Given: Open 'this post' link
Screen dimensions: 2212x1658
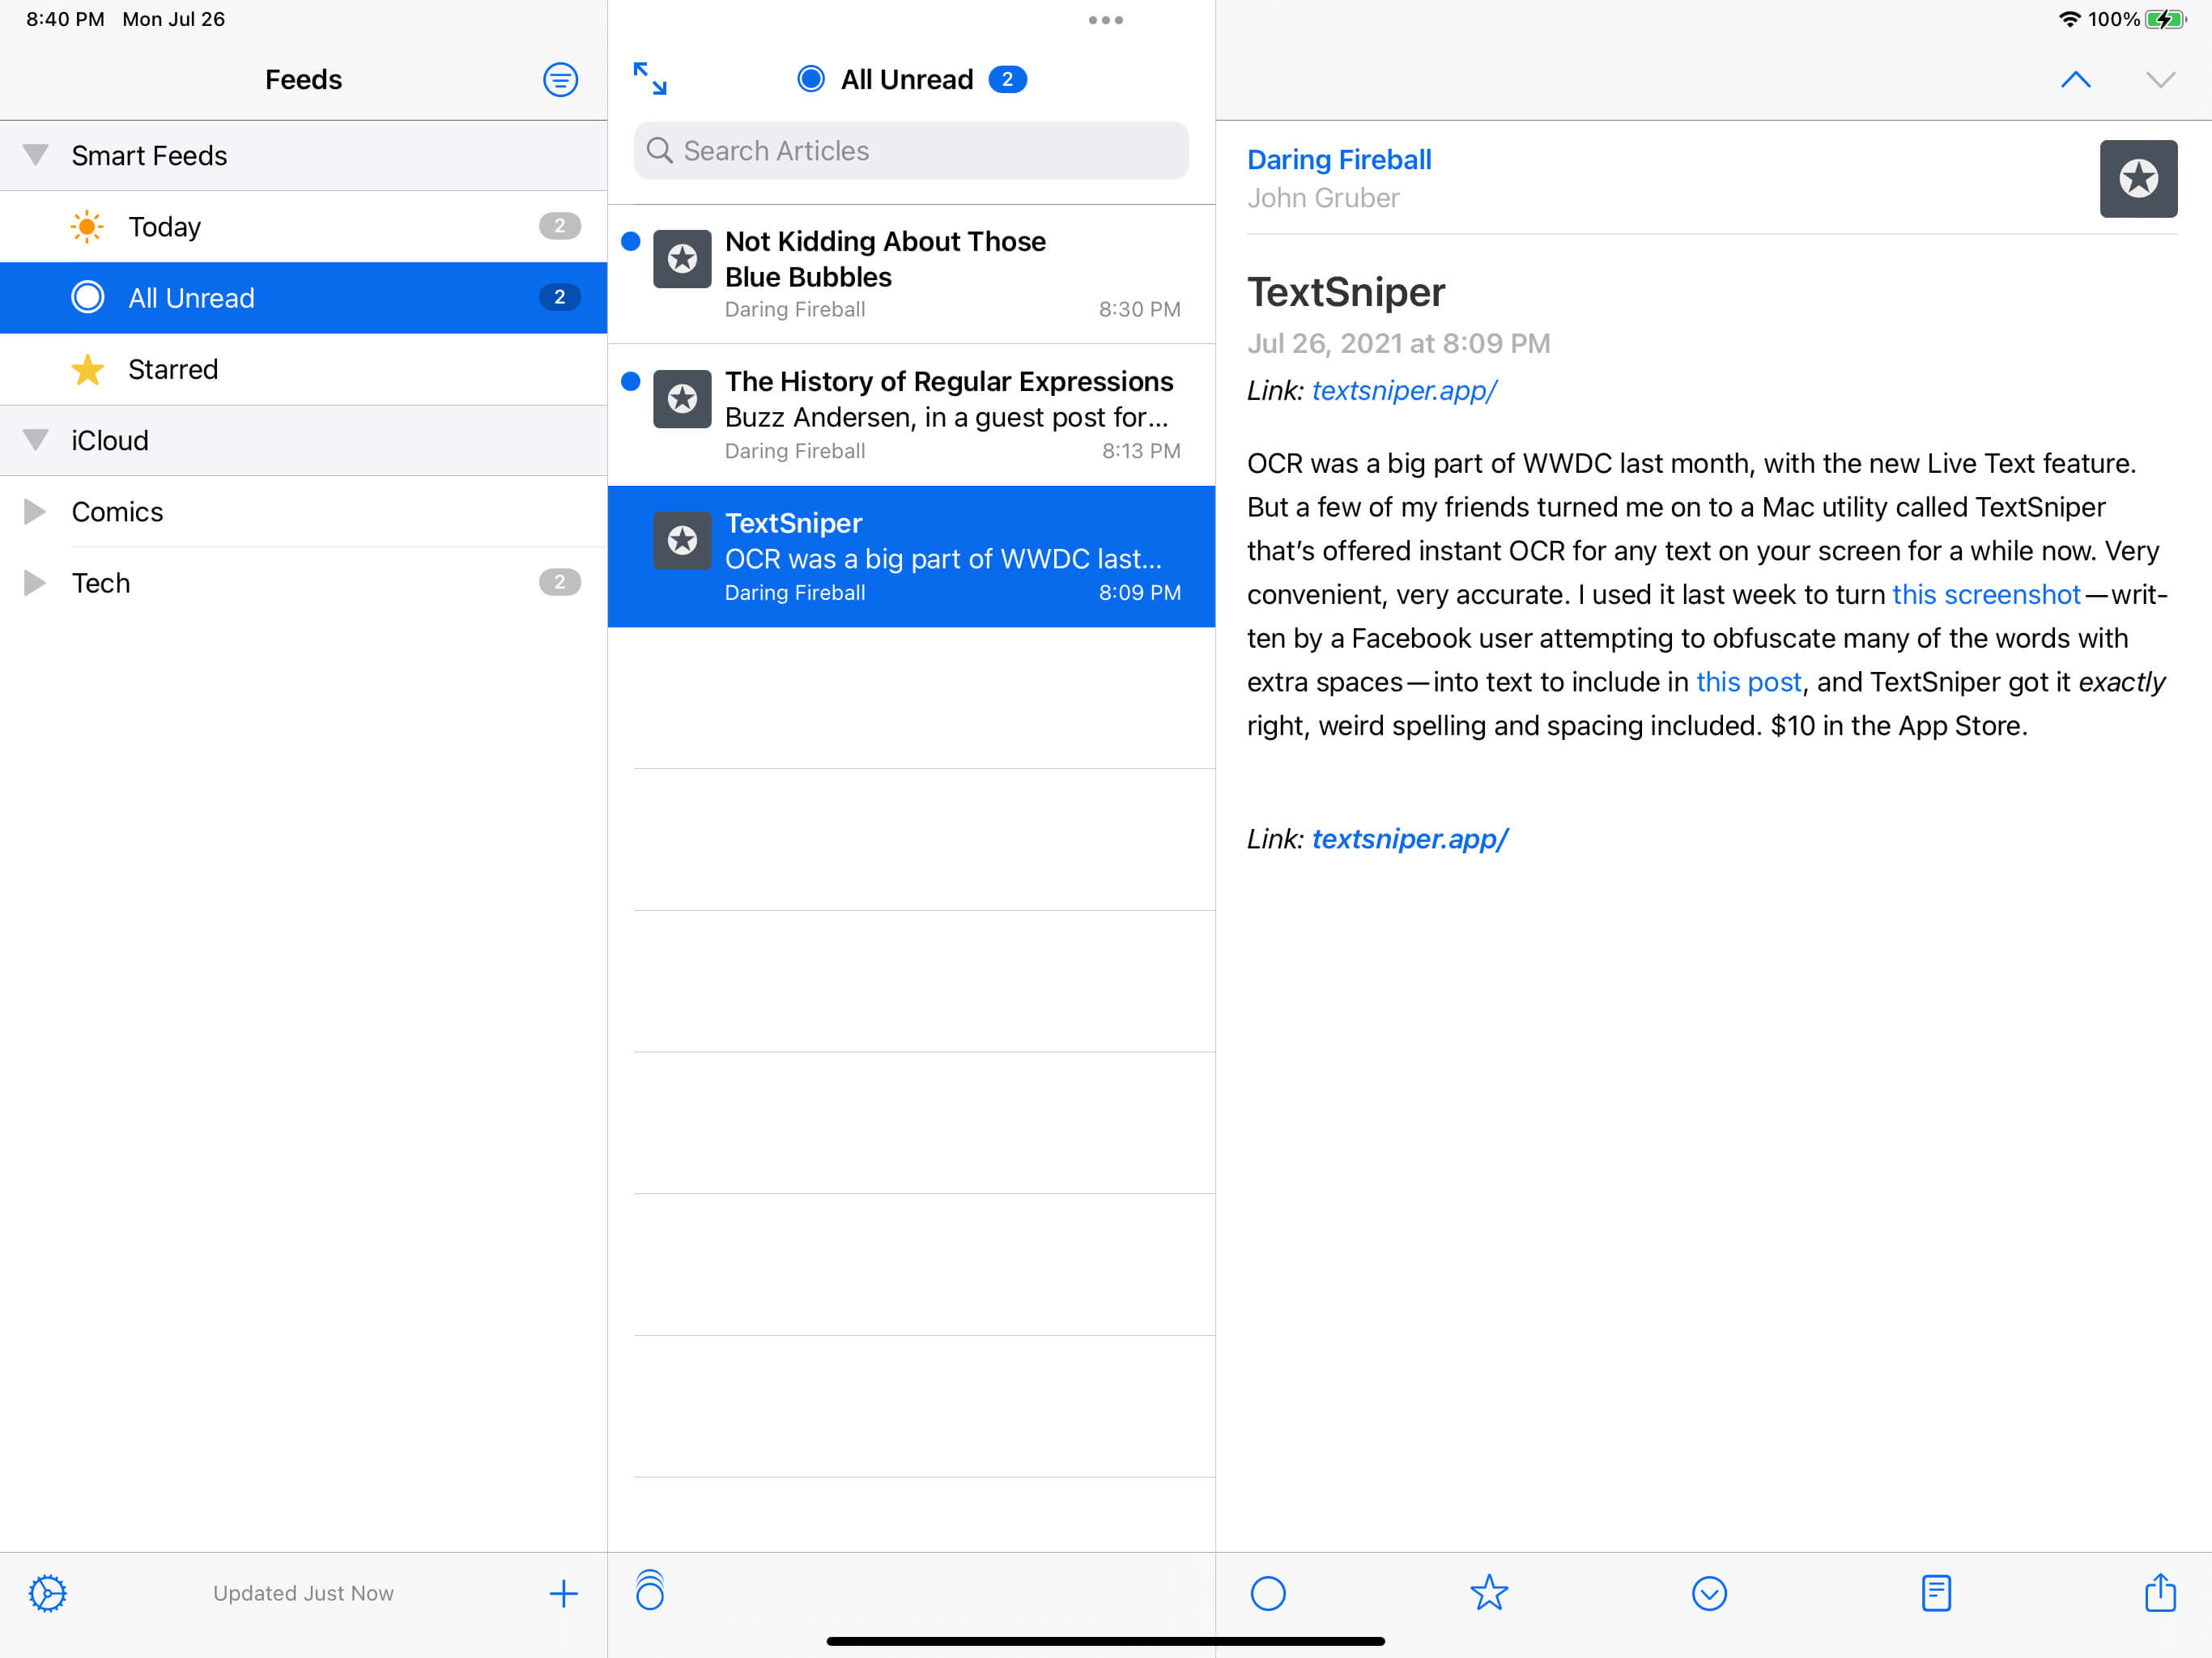Looking at the screenshot, I should pos(1748,682).
